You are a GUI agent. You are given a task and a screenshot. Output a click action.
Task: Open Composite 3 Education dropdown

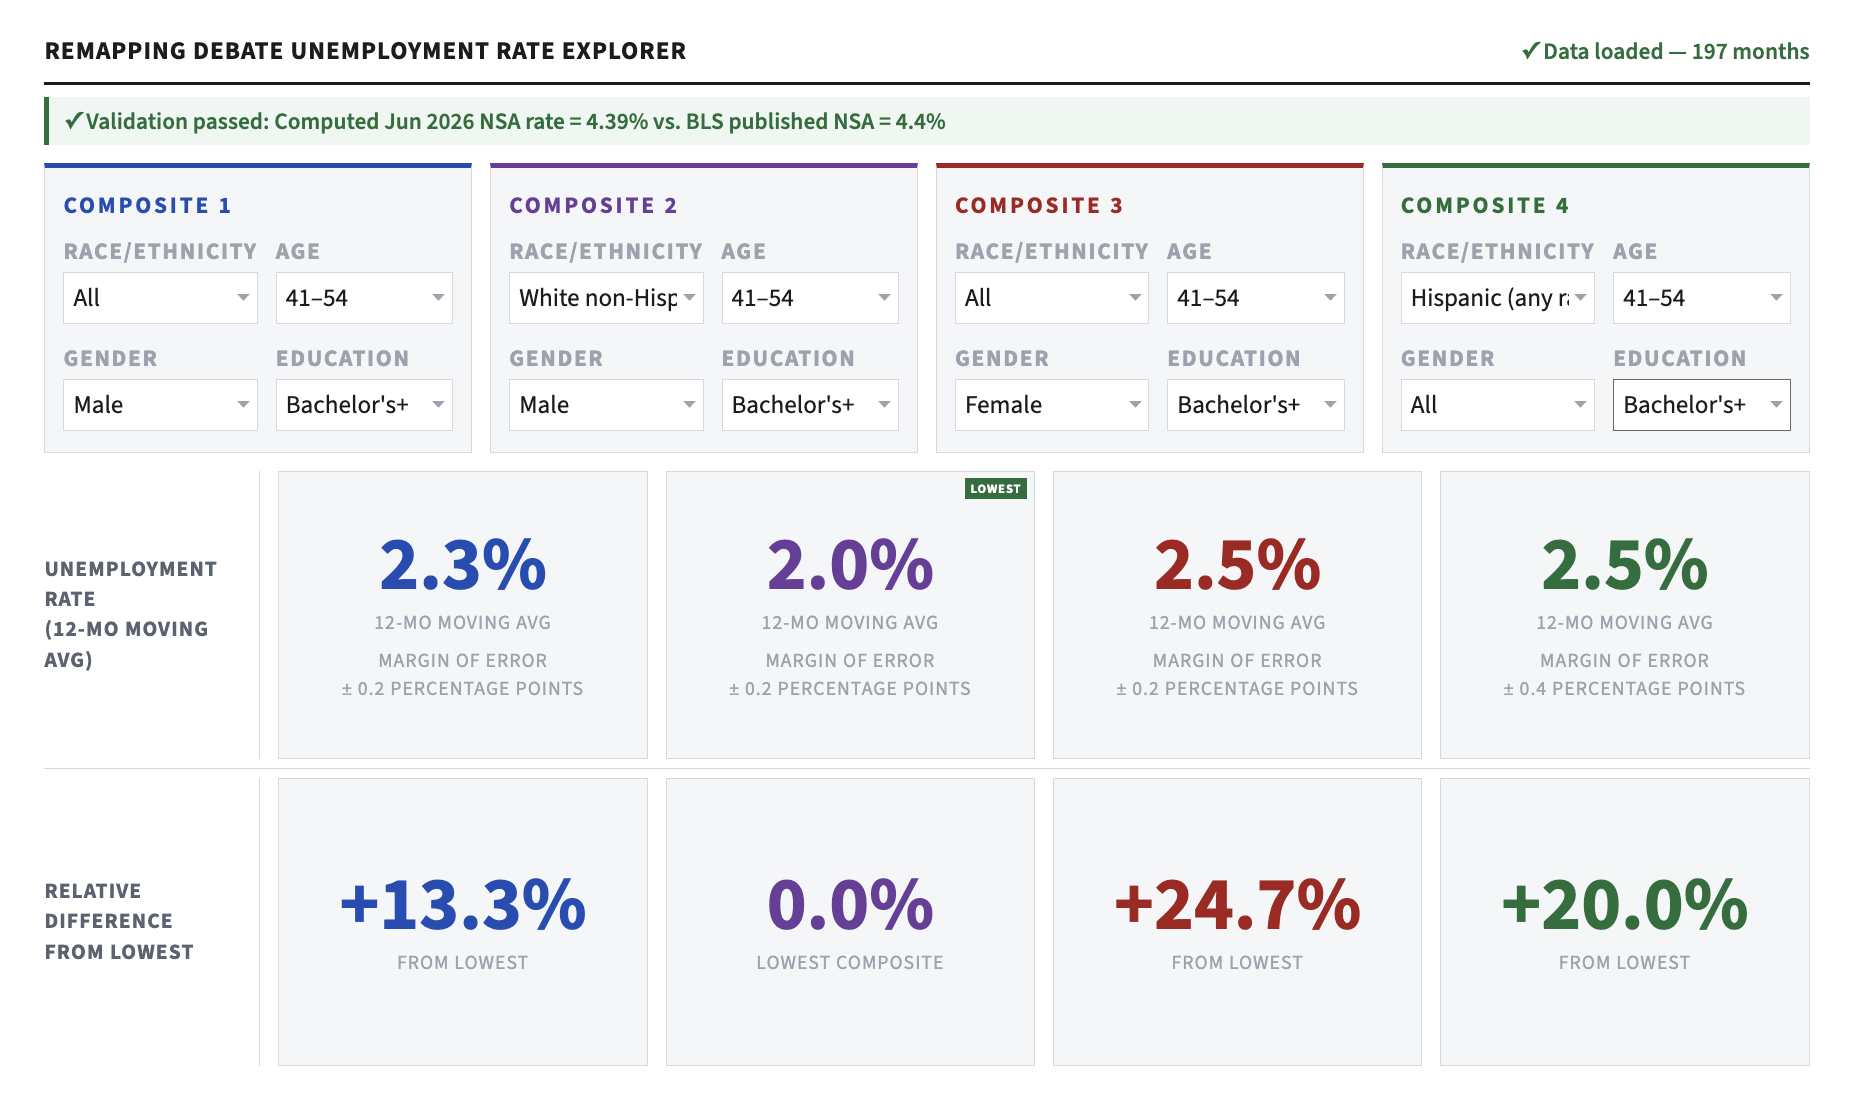pyautogui.click(x=1256, y=405)
